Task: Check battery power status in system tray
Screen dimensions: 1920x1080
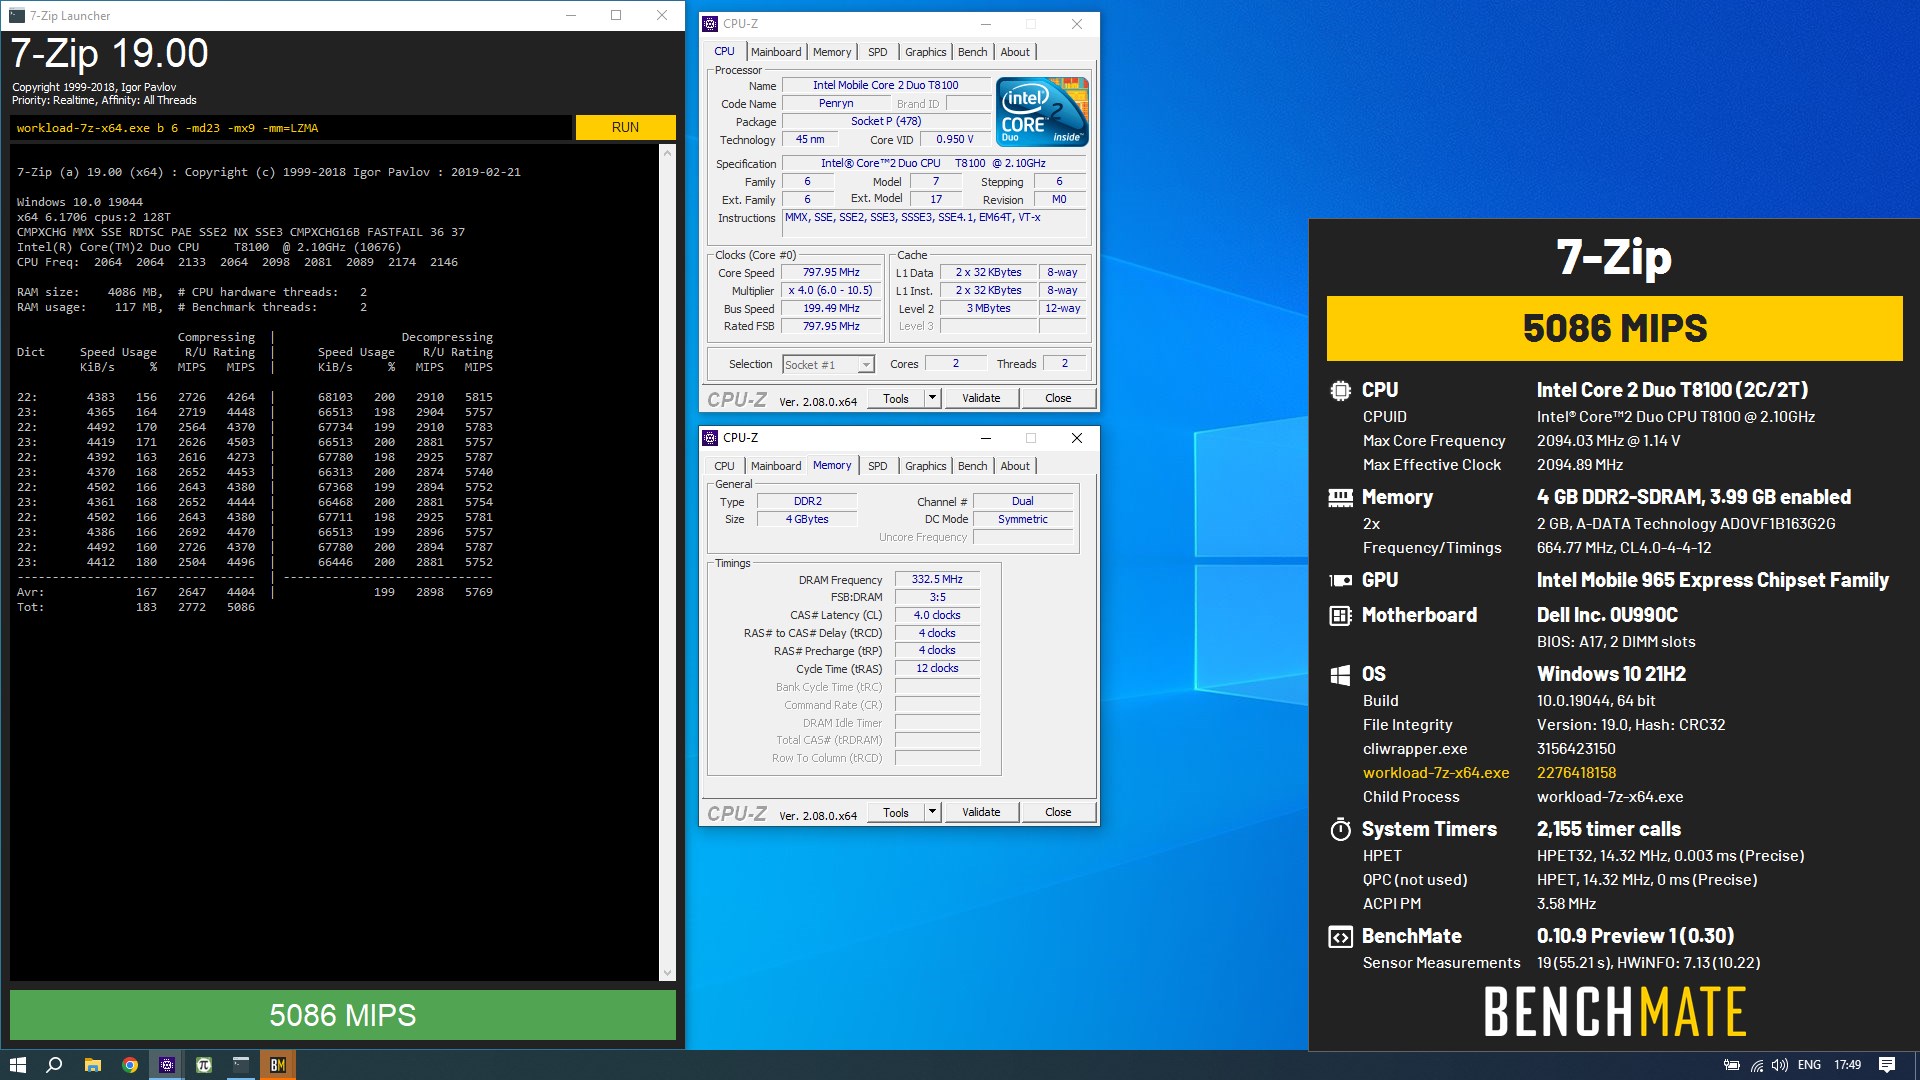Action: pyautogui.click(x=1732, y=1065)
